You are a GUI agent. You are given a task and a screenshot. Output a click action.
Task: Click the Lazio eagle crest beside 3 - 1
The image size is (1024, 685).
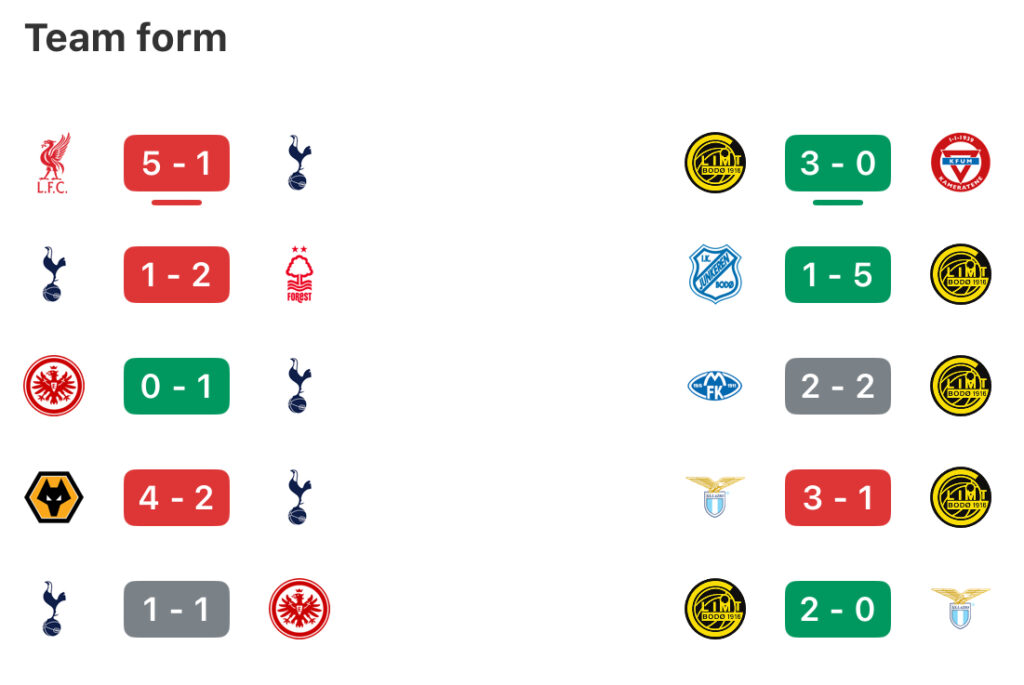coord(715,497)
